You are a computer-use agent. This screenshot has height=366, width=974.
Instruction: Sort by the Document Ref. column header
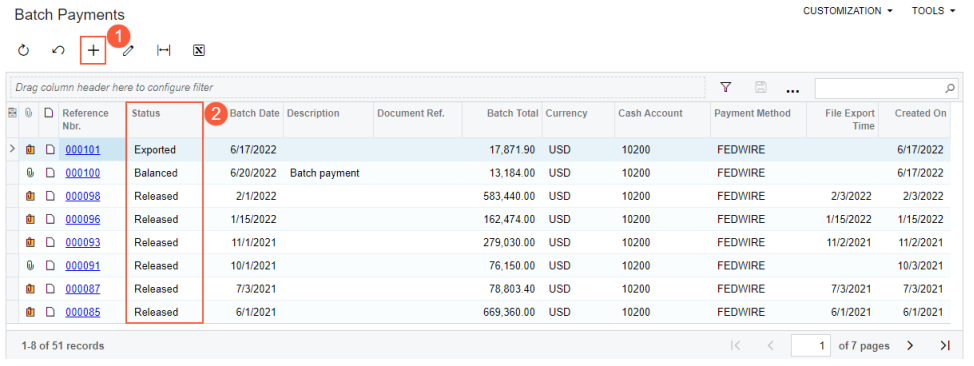411,113
